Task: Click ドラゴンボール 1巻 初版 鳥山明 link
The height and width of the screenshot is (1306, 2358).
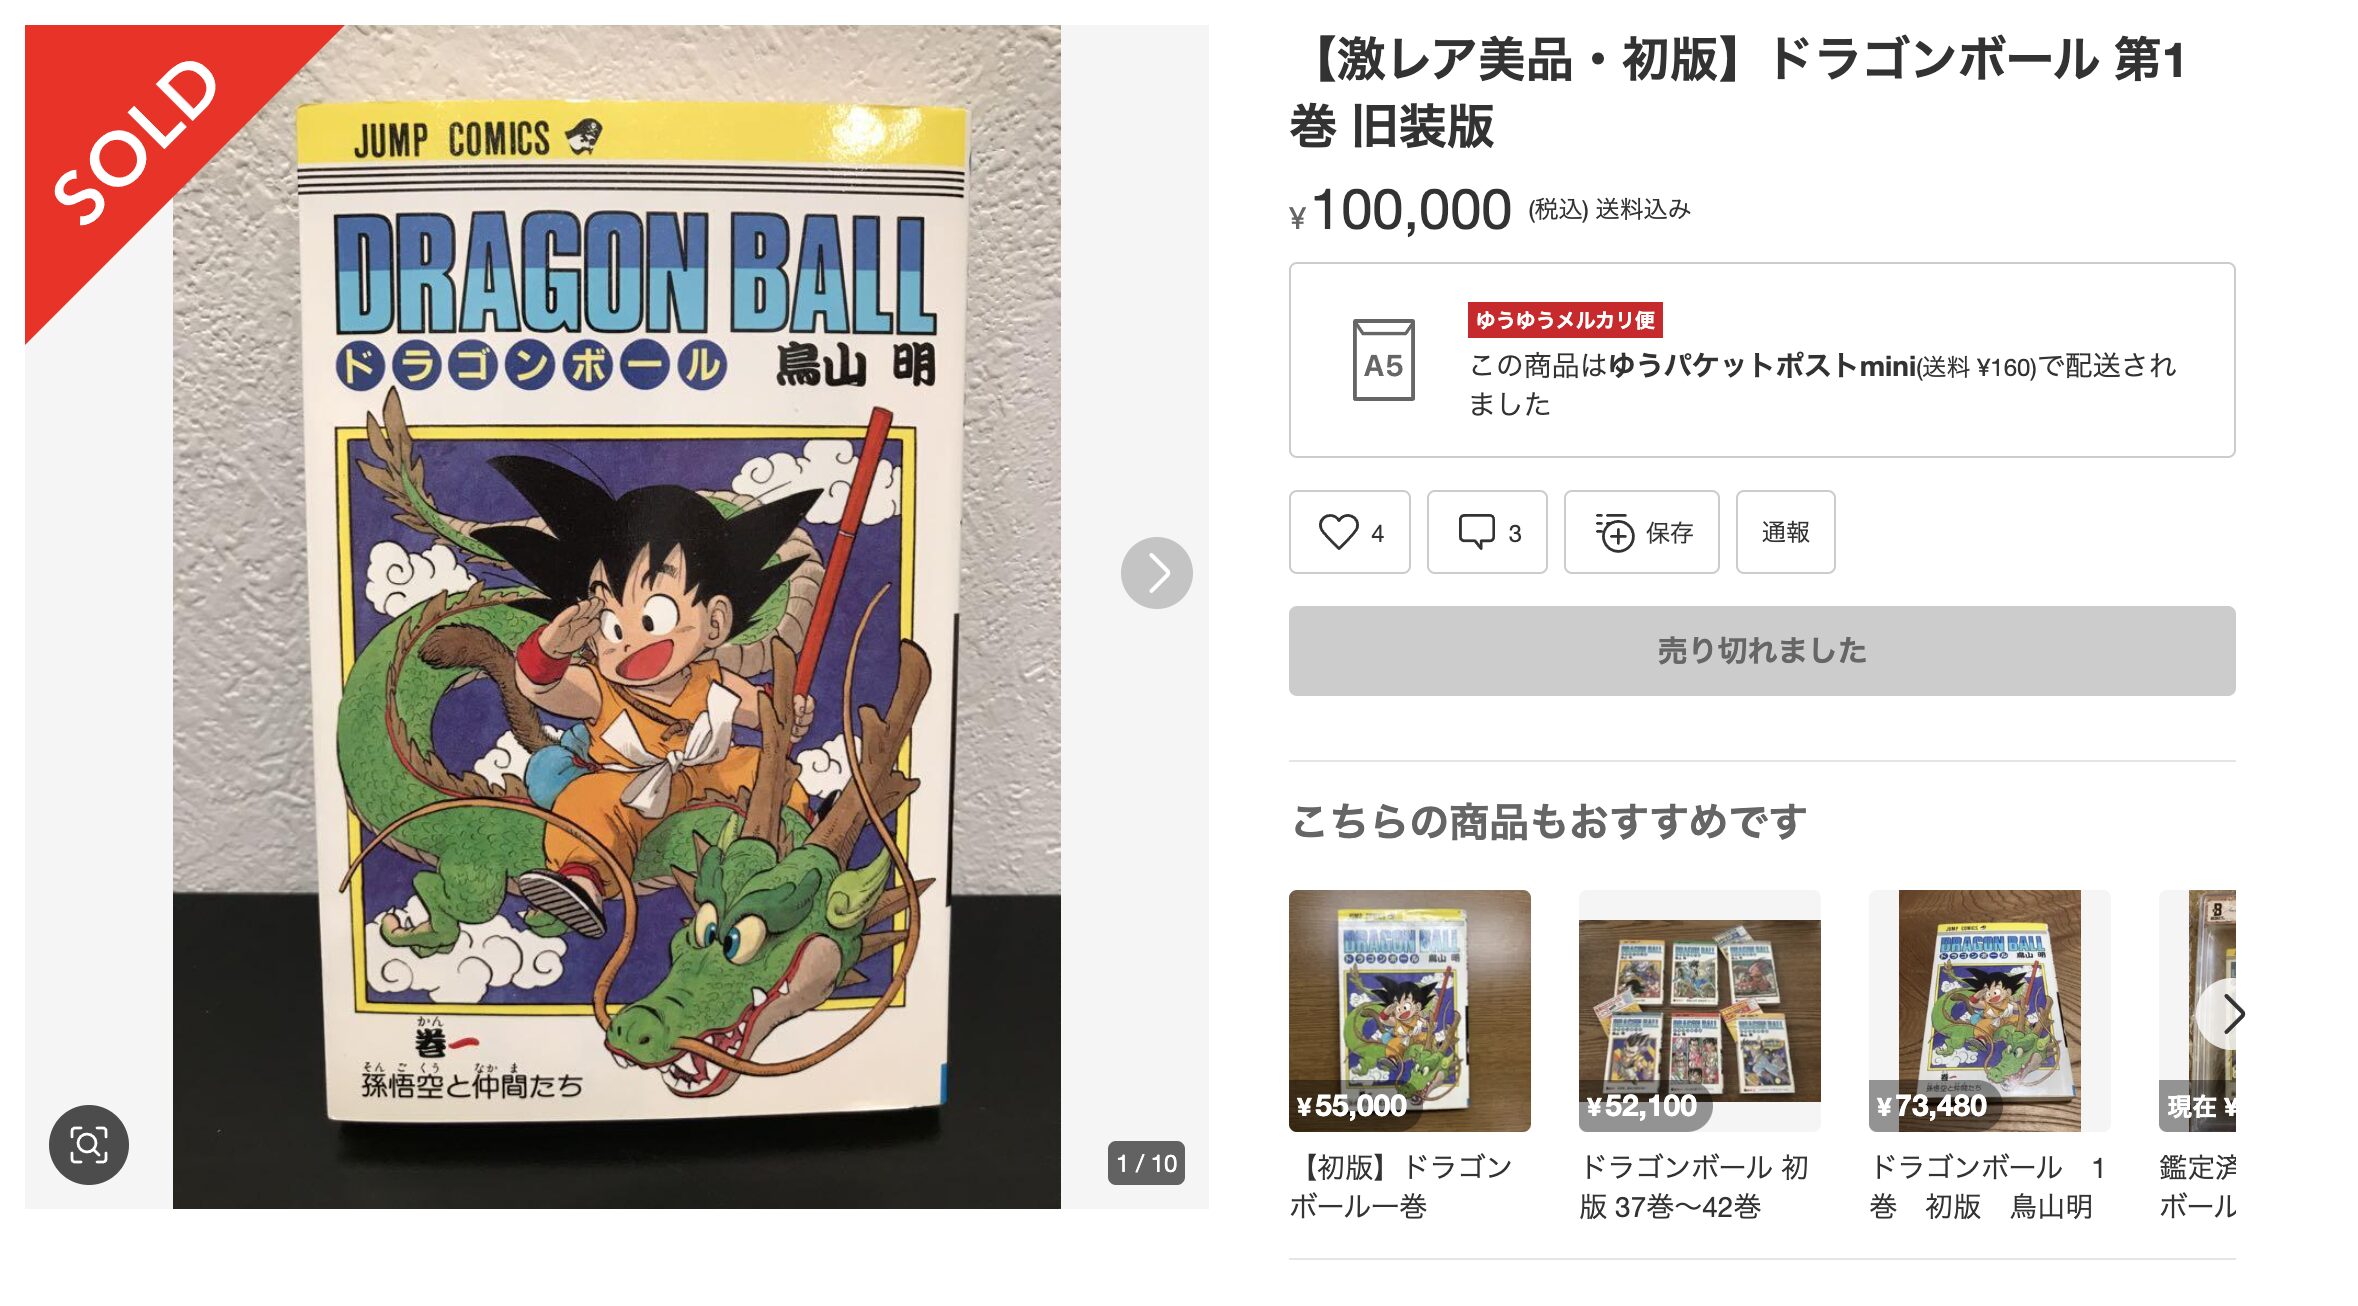Action: click(x=1987, y=1187)
